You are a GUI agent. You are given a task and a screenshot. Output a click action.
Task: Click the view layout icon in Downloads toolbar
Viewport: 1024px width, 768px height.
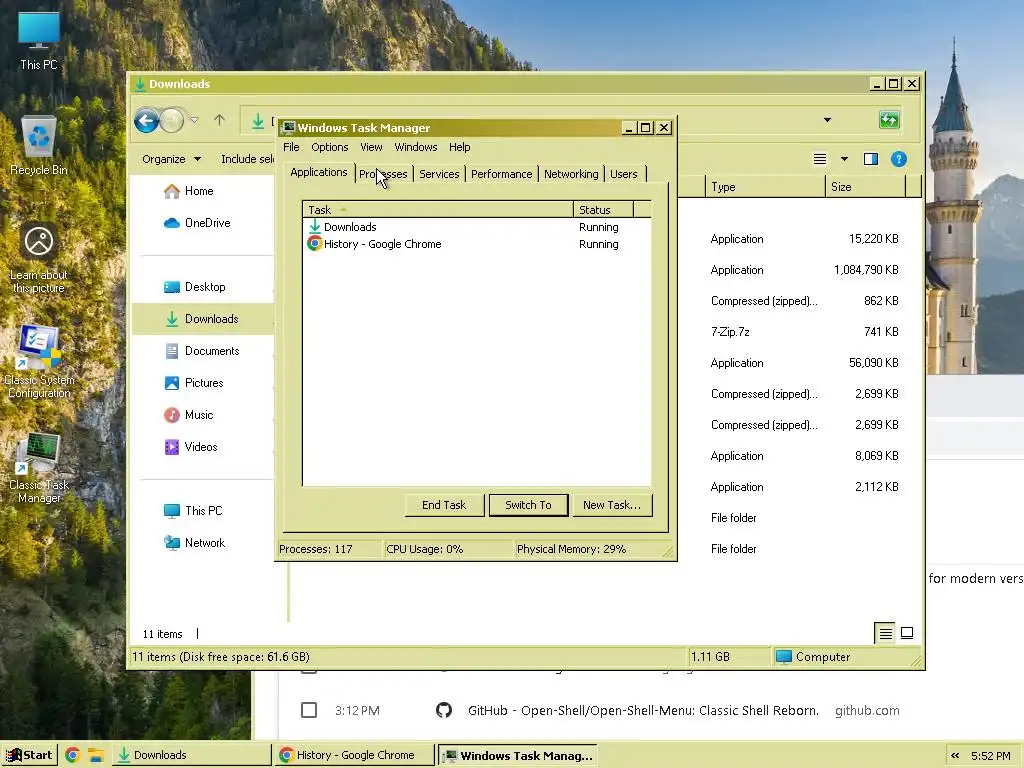pyautogui.click(x=820, y=159)
